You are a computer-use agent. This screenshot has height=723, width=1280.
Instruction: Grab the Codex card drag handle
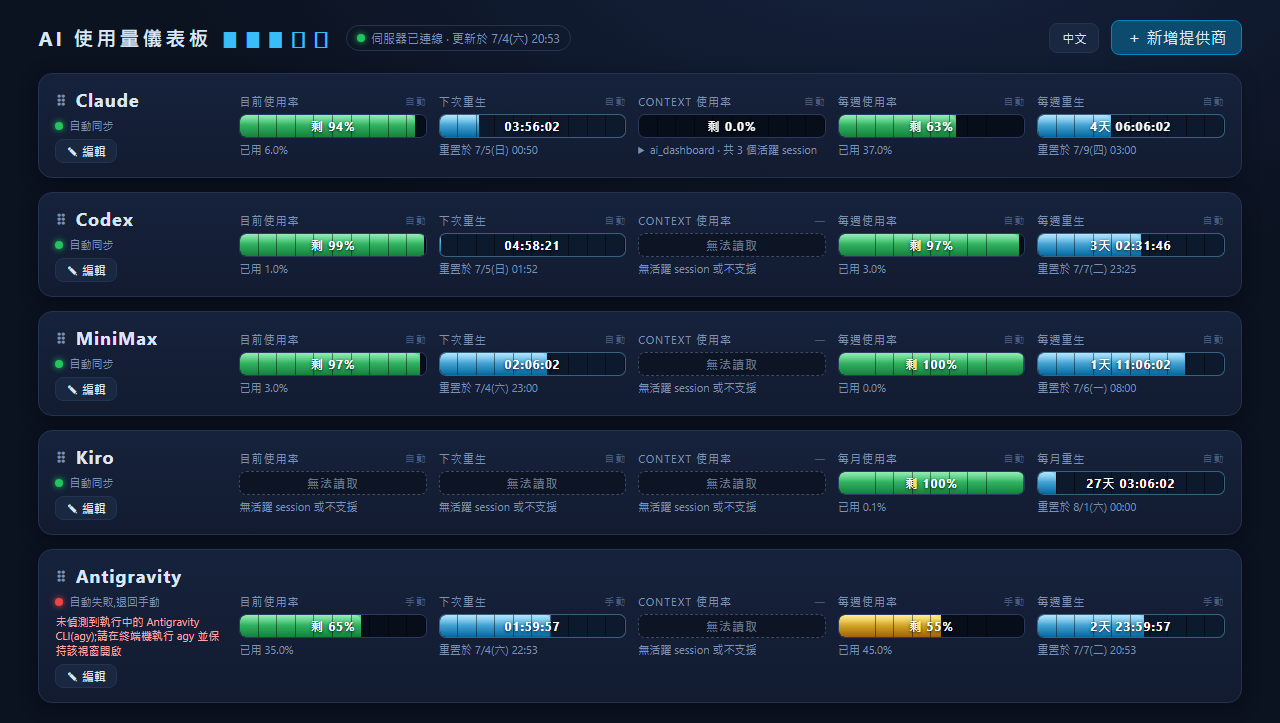[61, 220]
